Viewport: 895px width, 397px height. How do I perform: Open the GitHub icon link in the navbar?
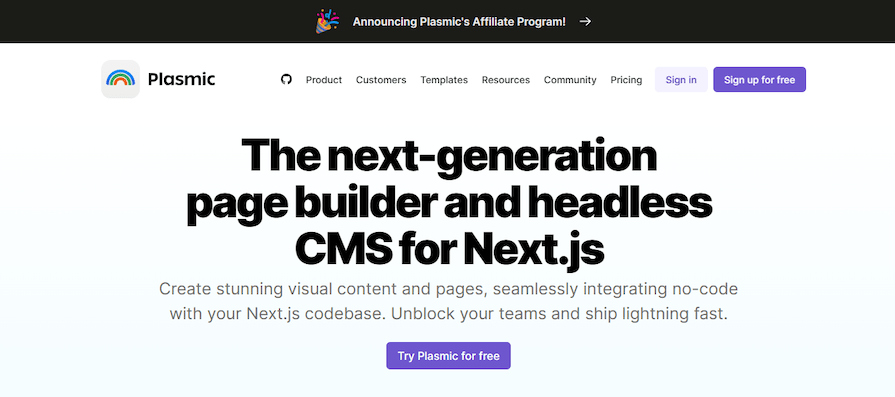[287, 79]
